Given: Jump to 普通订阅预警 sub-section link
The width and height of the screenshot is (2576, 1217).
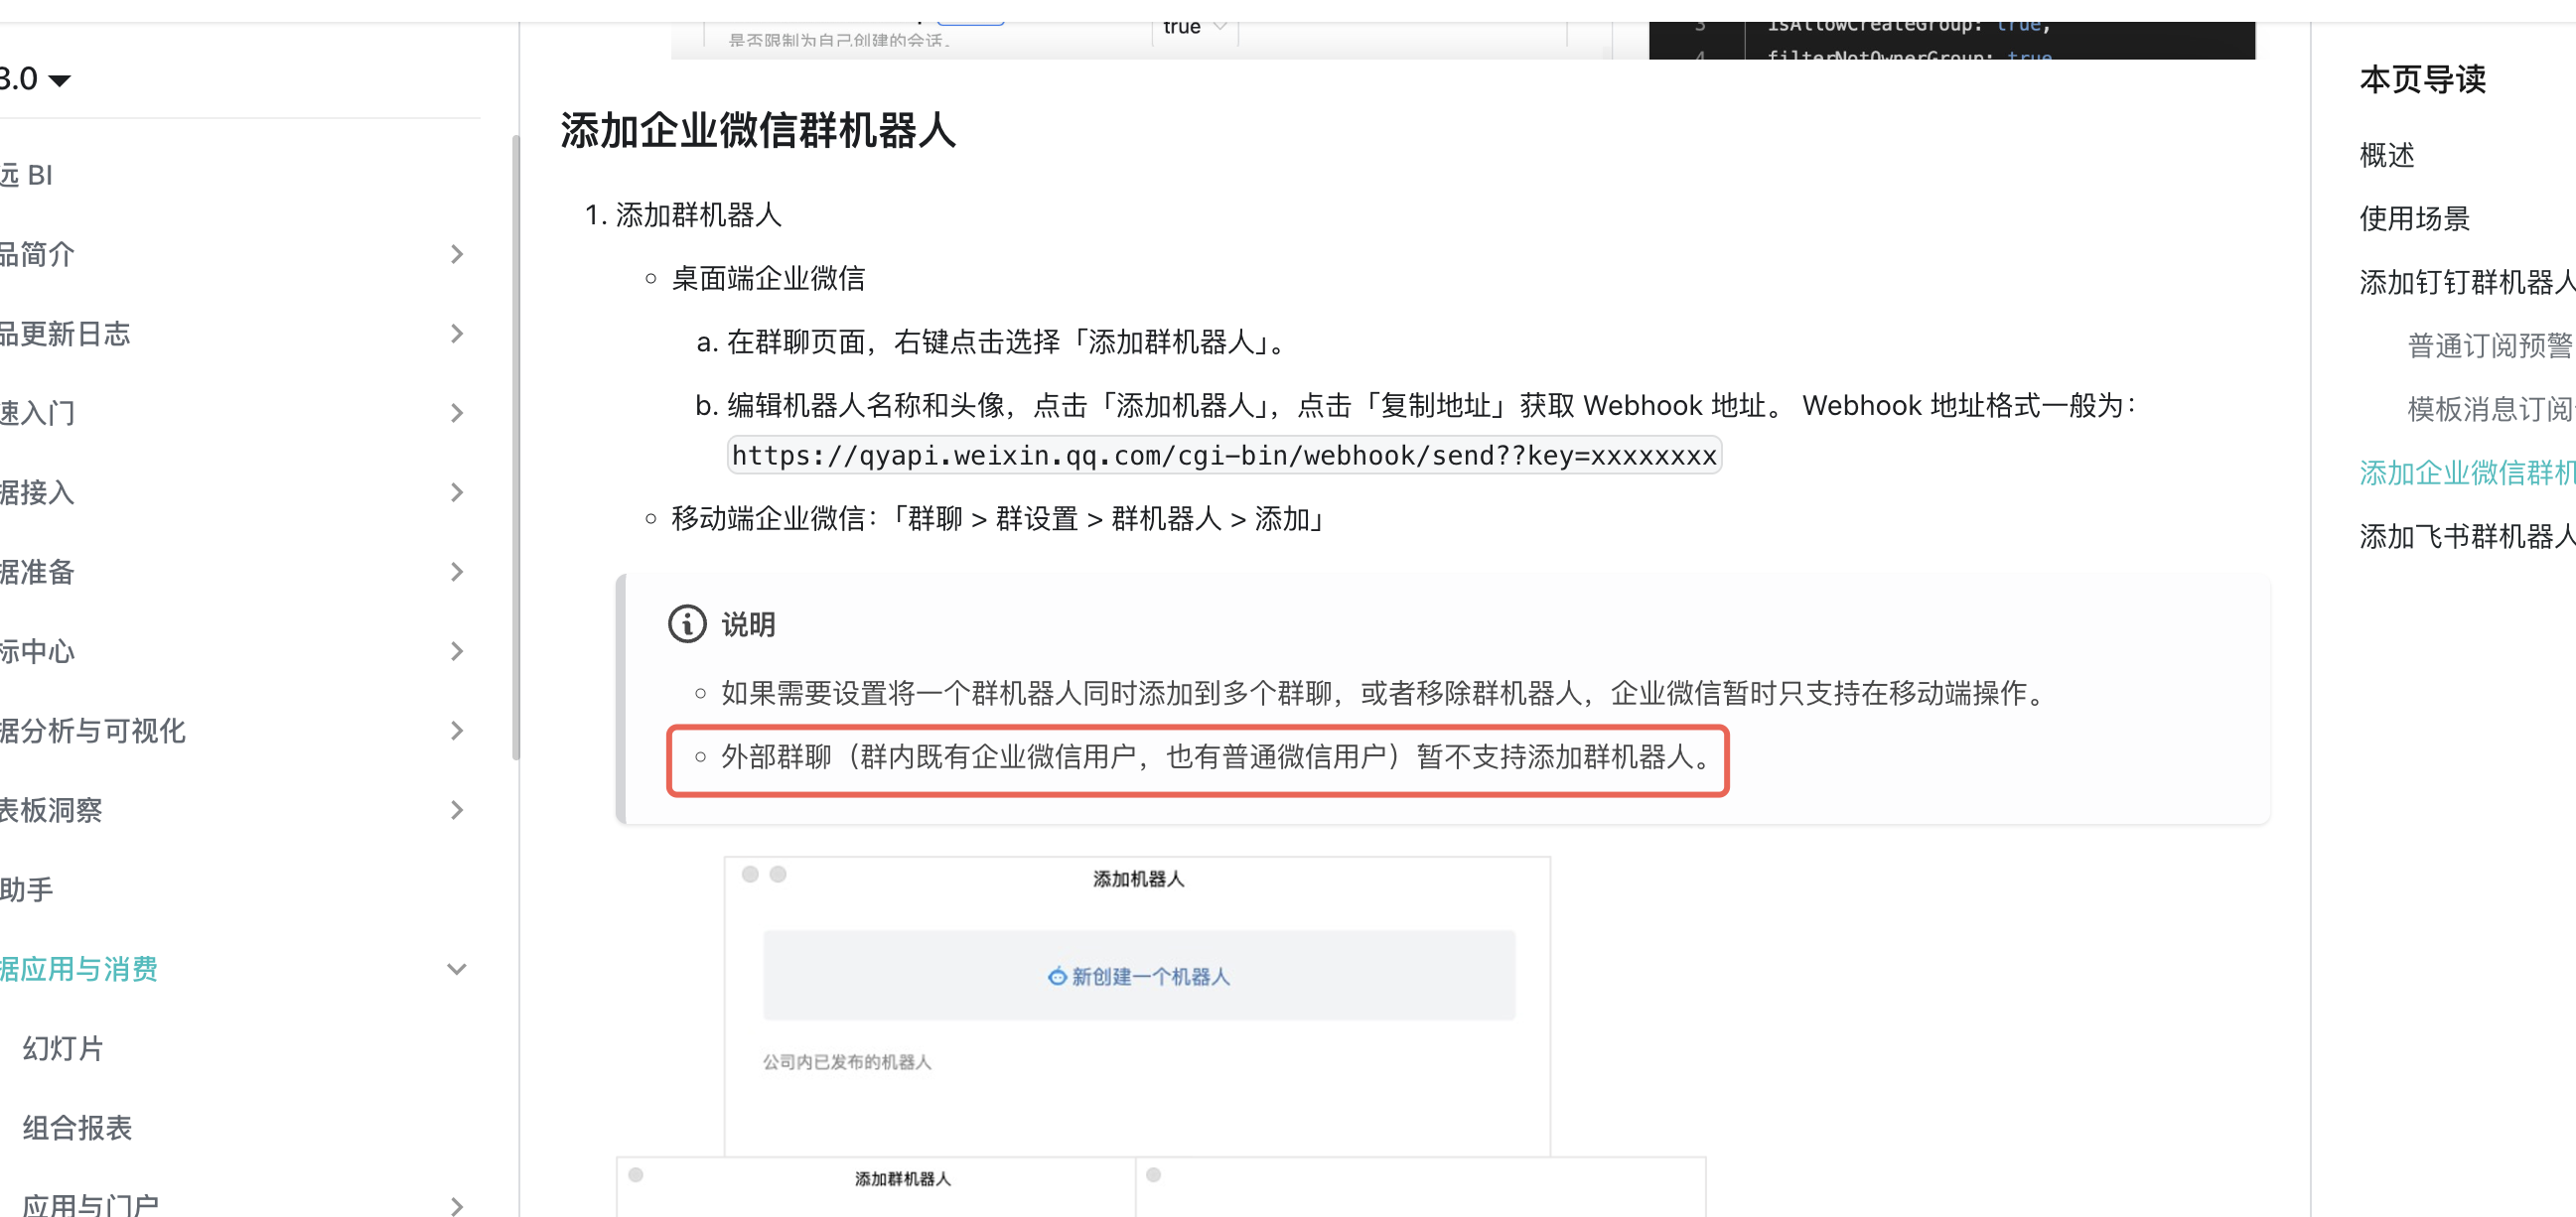Looking at the screenshot, I should [2491, 345].
